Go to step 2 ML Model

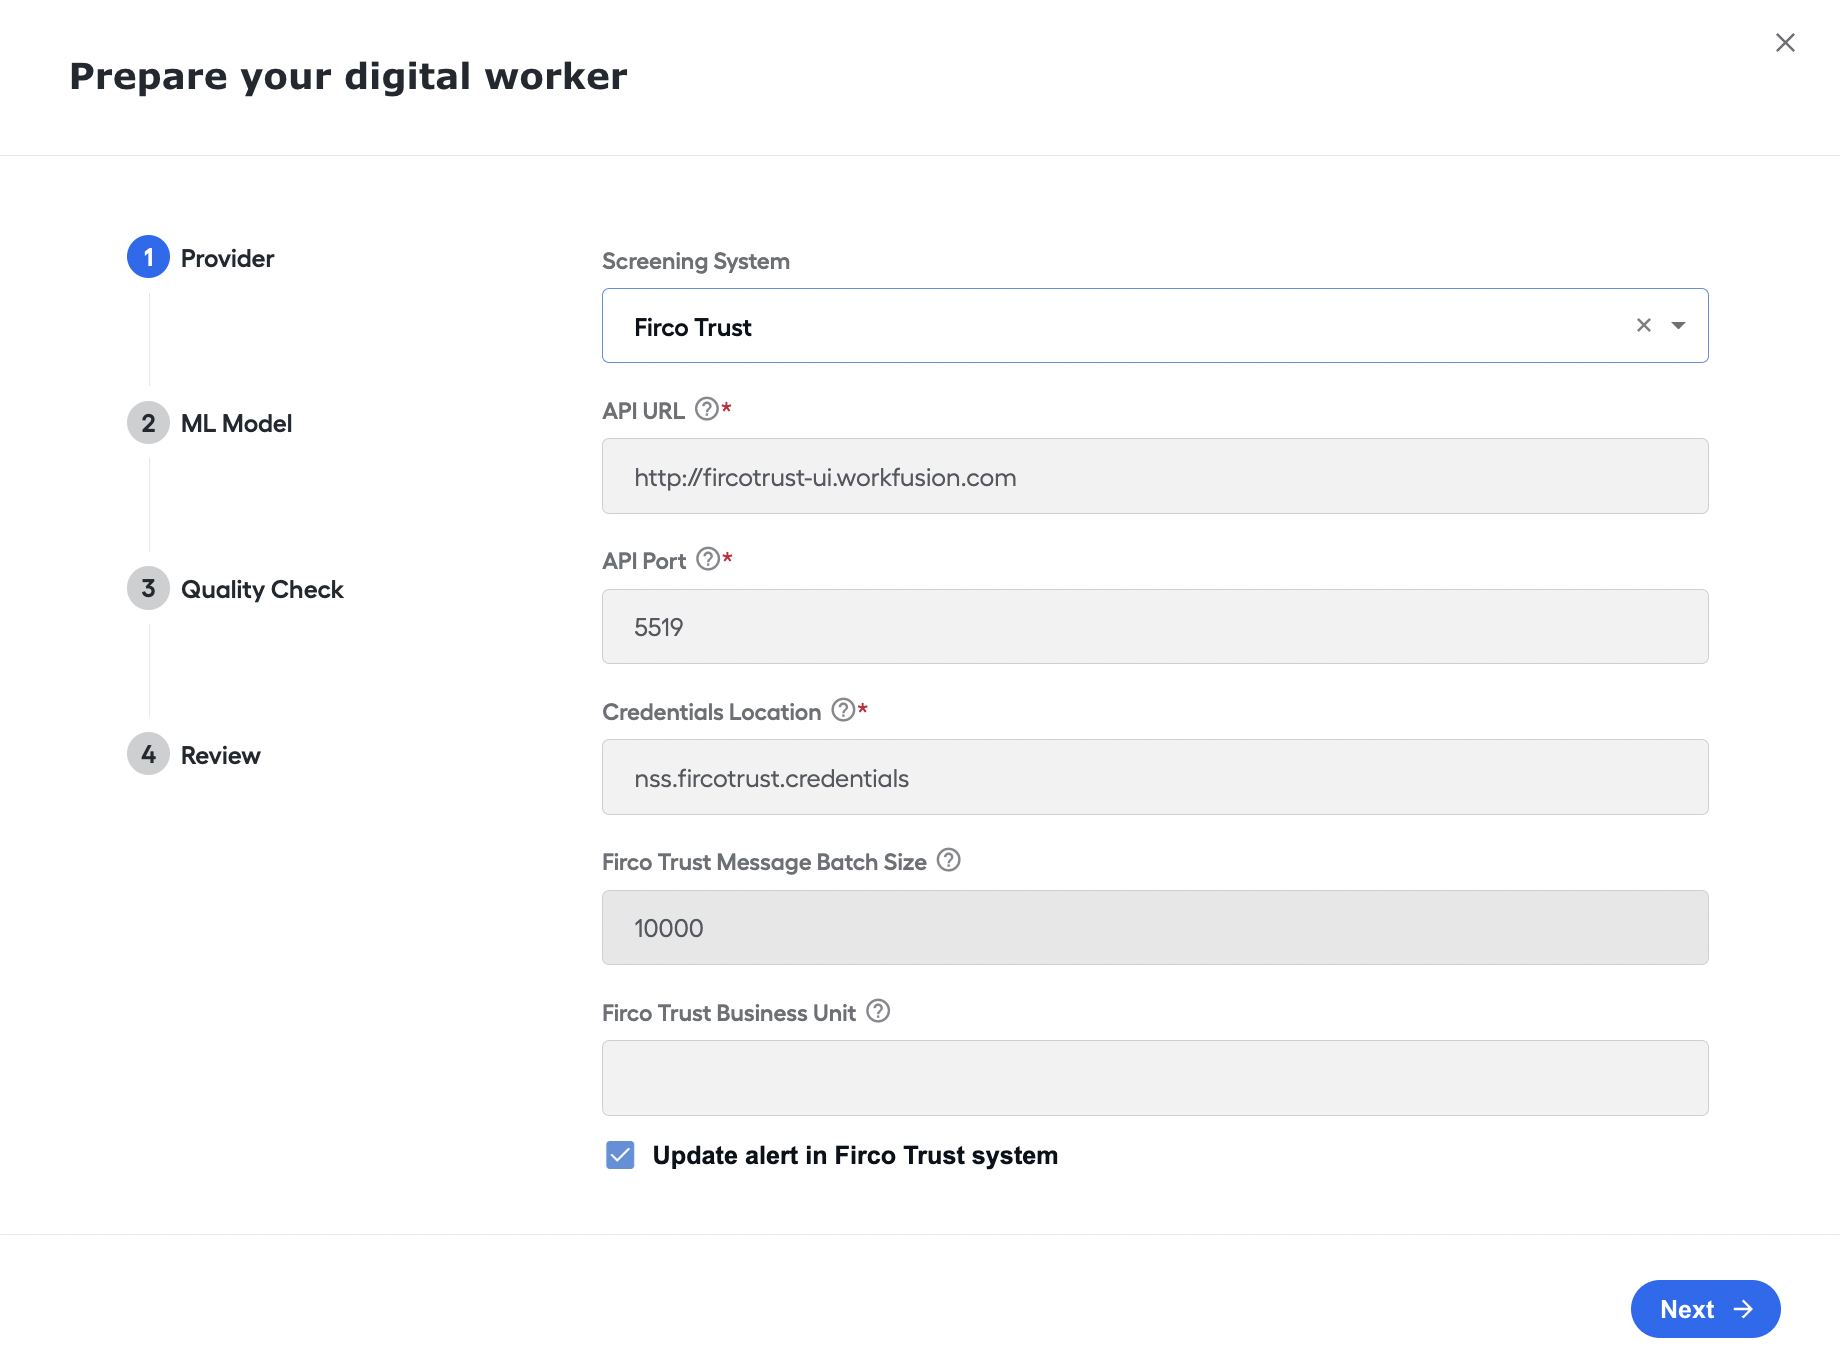[x=210, y=423]
